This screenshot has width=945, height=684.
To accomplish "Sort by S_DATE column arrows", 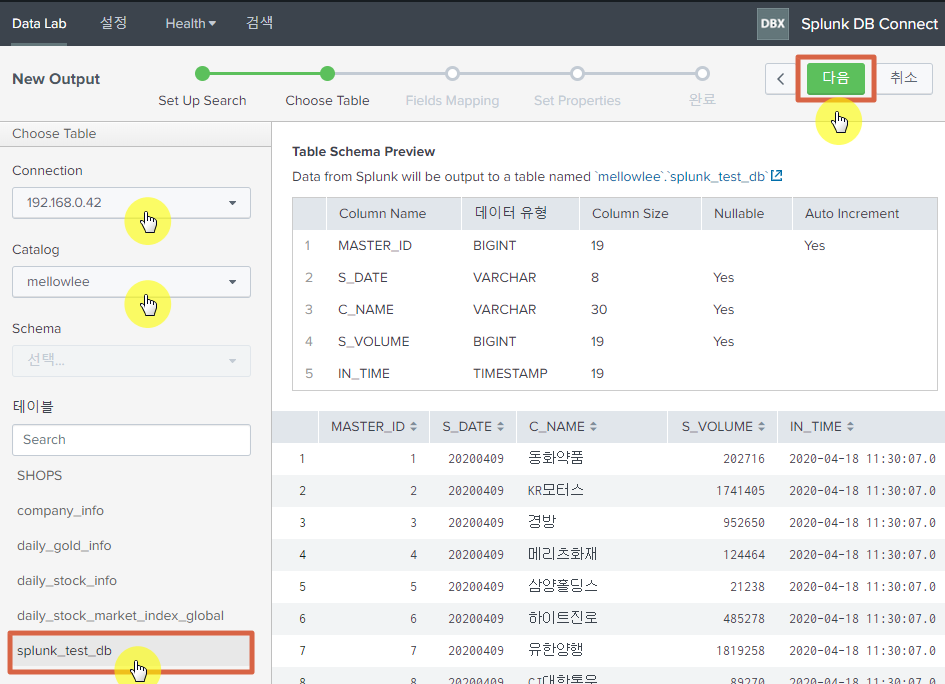I will [x=500, y=427].
